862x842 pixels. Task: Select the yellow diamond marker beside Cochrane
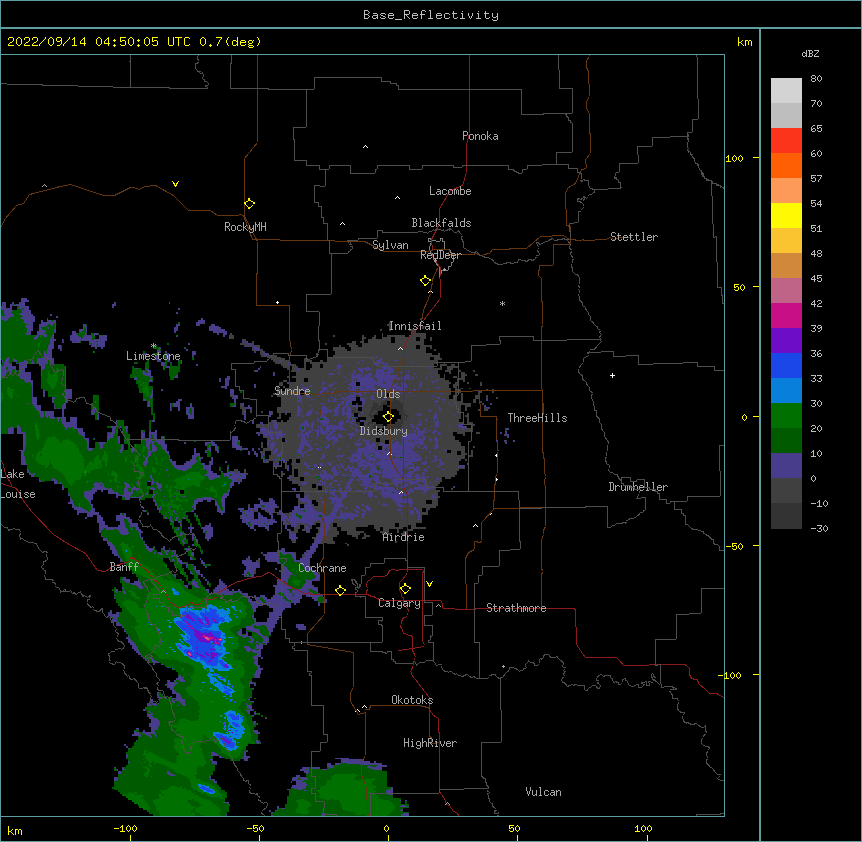click(340, 590)
